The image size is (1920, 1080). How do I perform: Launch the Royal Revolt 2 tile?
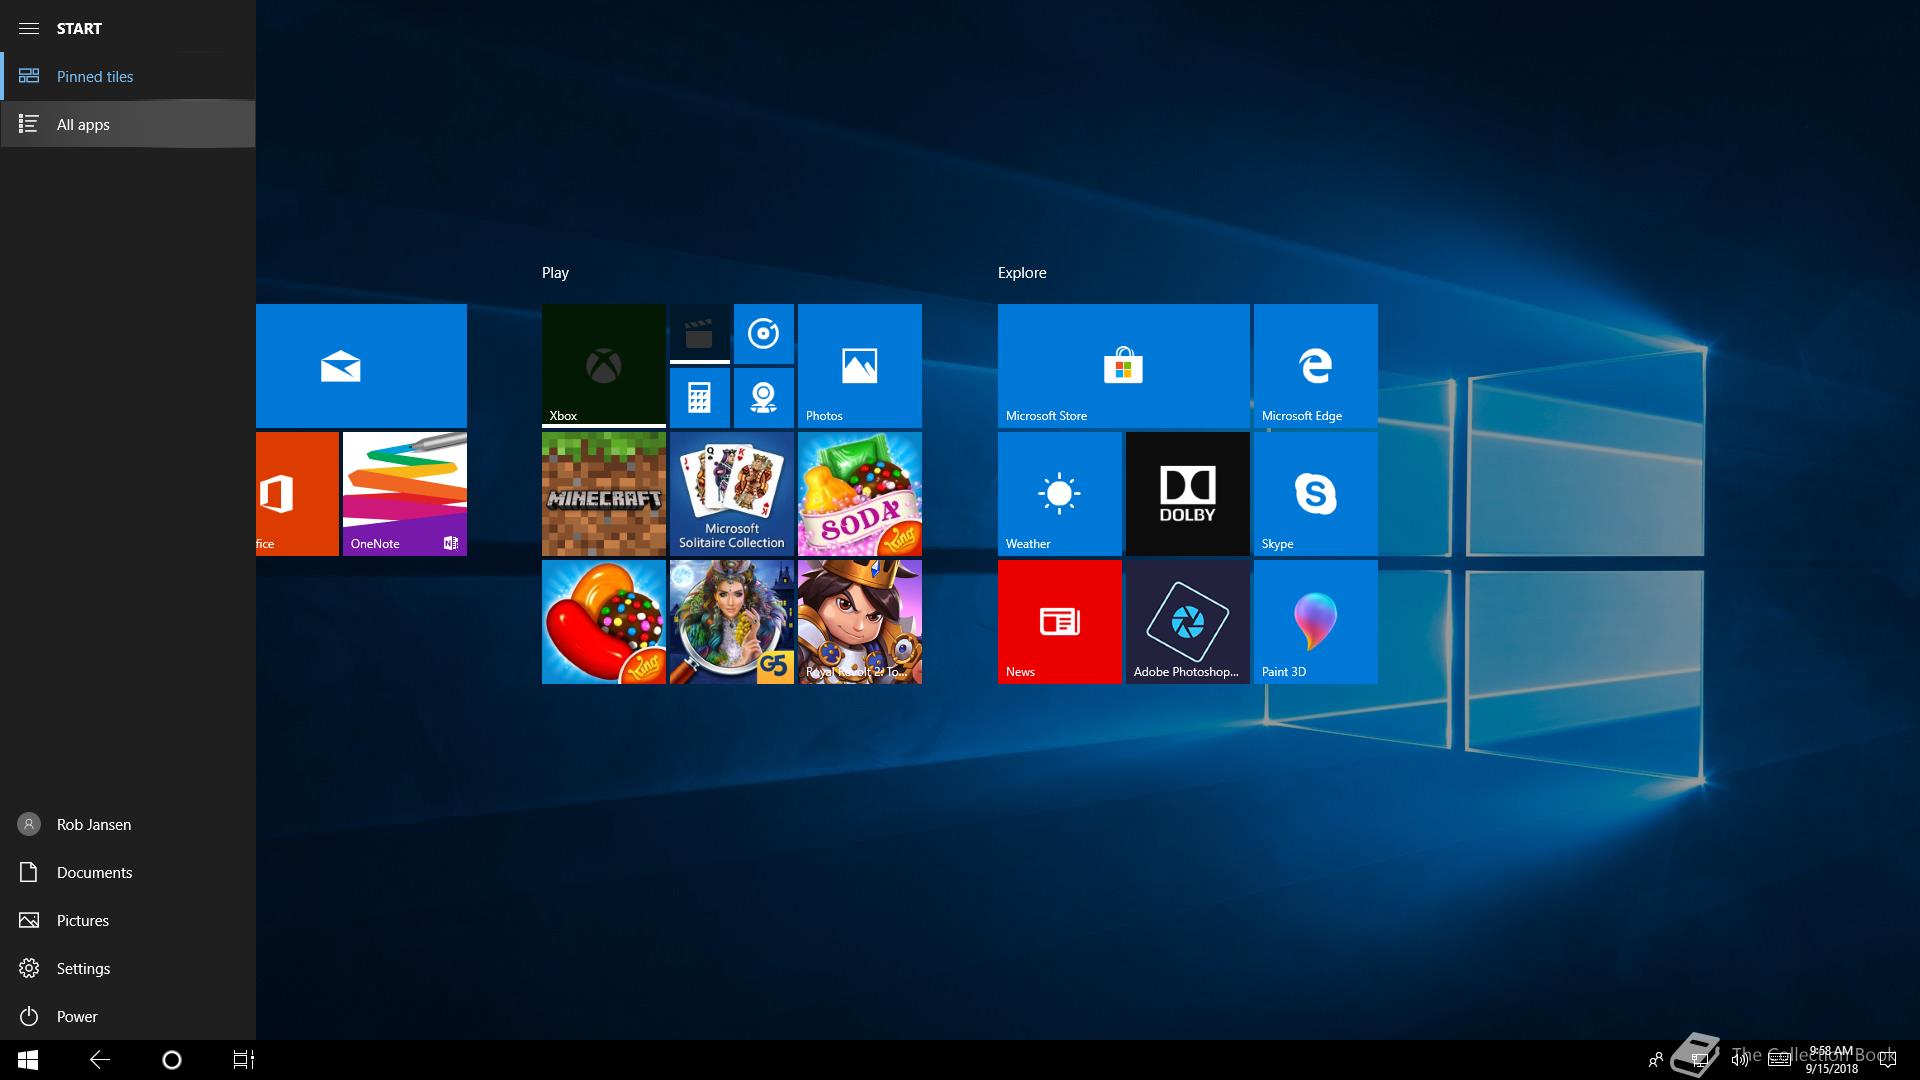(x=860, y=622)
